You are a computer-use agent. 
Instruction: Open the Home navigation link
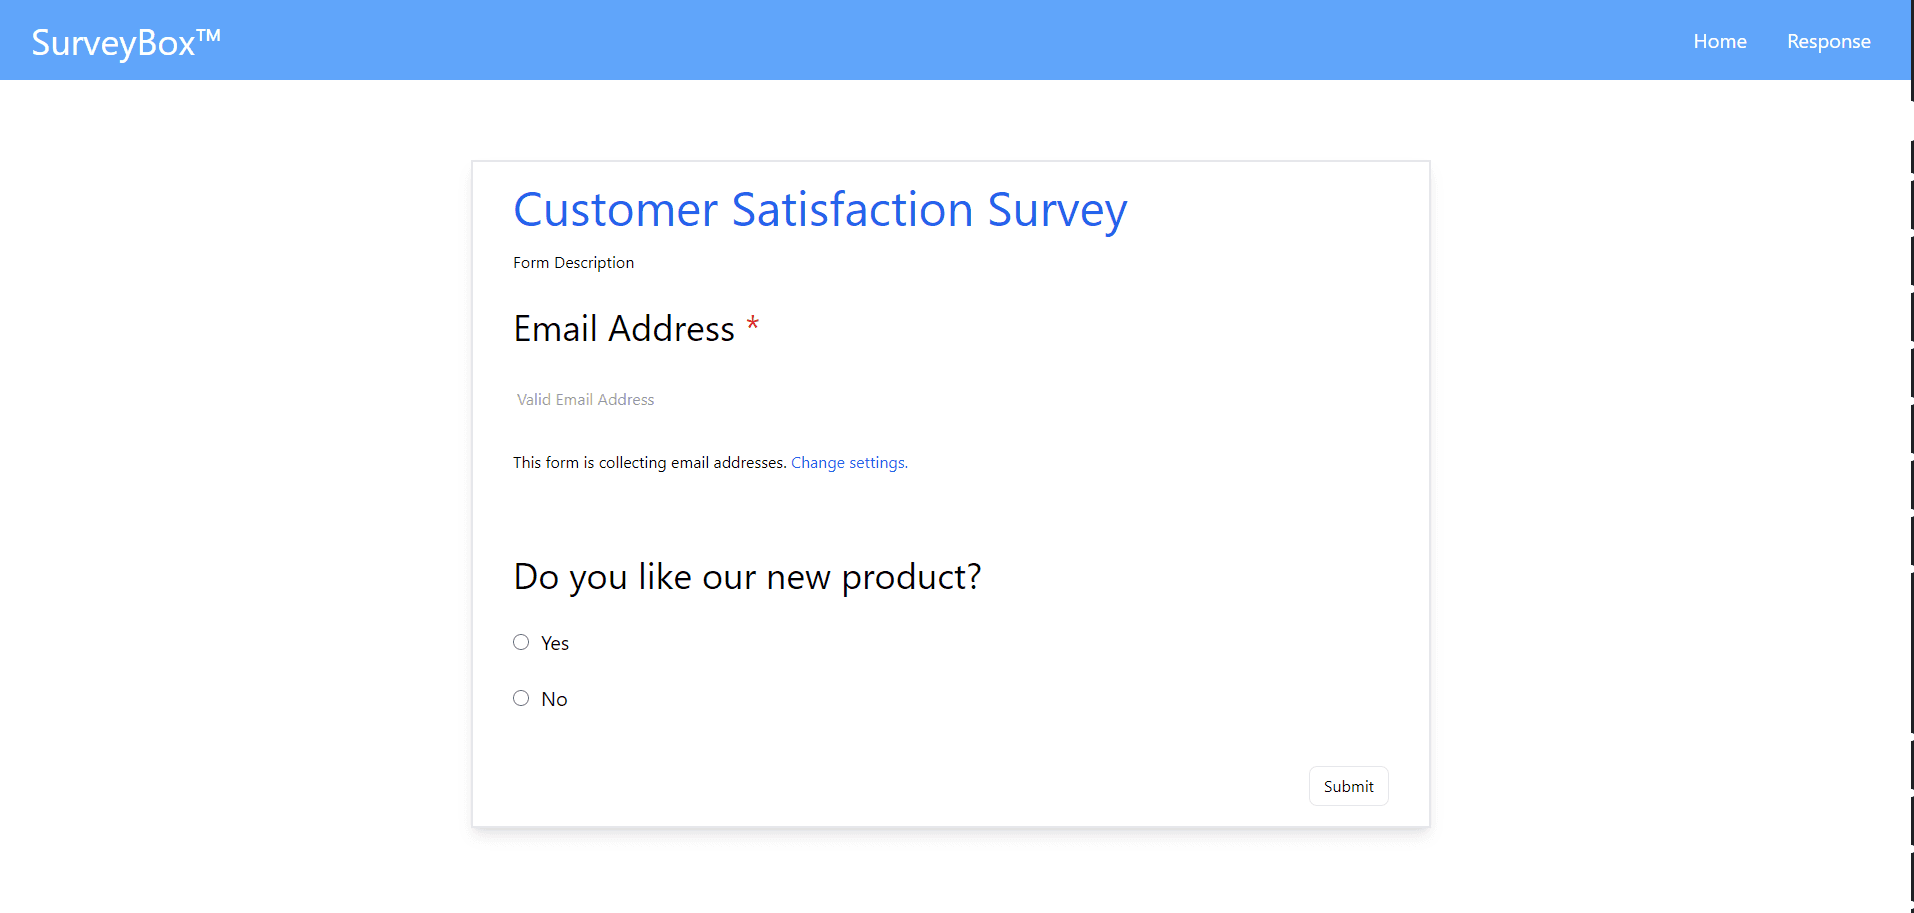click(x=1719, y=41)
